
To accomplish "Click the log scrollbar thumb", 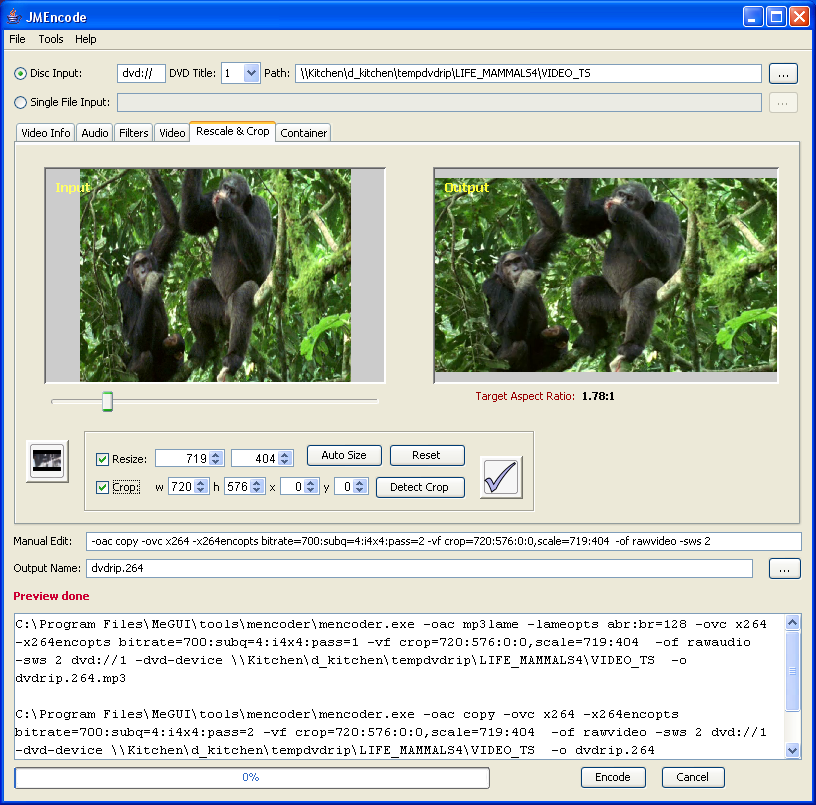I will pyautogui.click(x=792, y=671).
